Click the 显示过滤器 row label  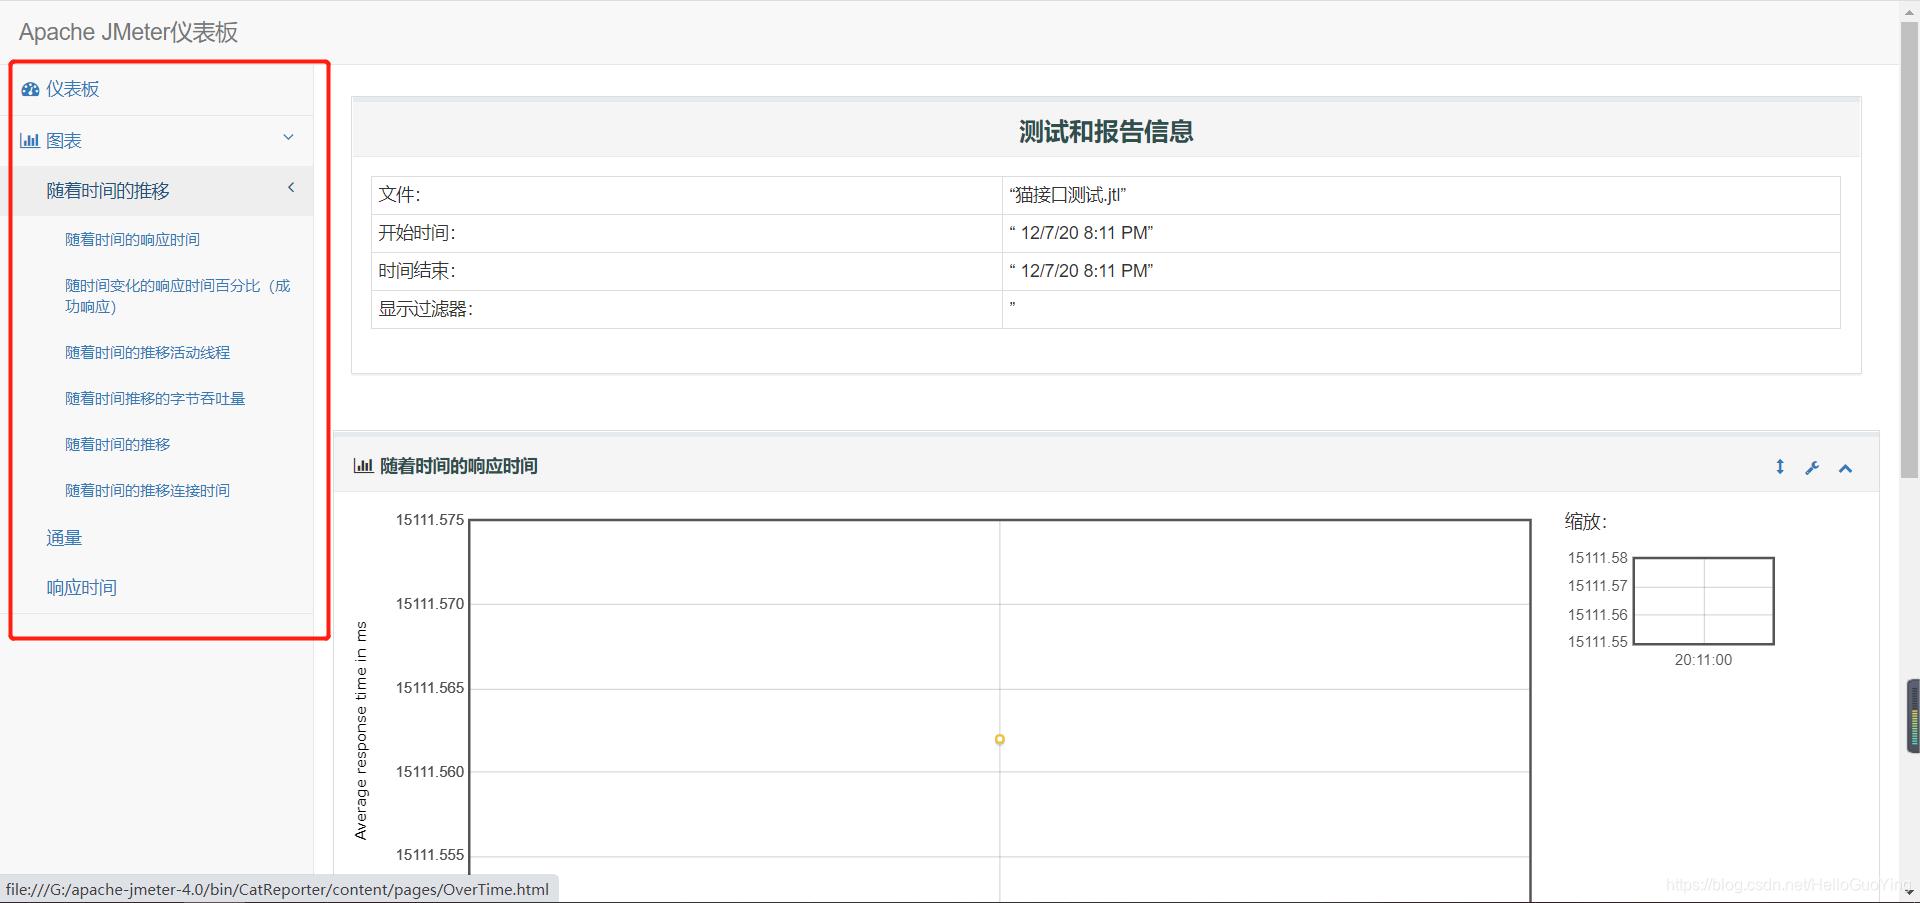[x=425, y=309]
